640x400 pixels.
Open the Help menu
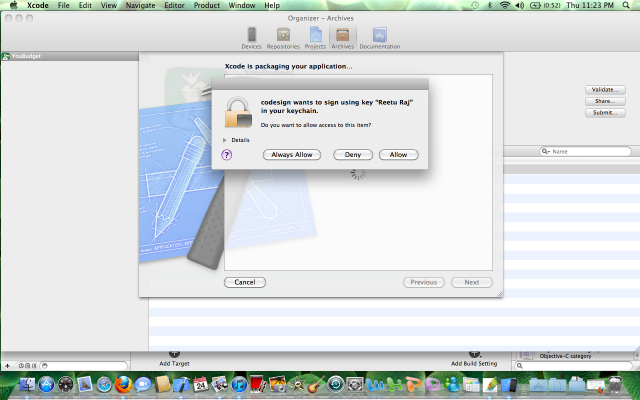pos(272,5)
